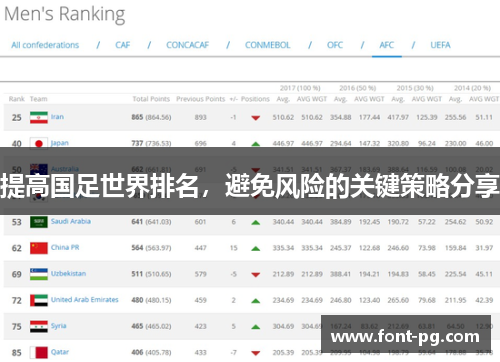
Task: Click previous points value 893
Action: pos(200,117)
